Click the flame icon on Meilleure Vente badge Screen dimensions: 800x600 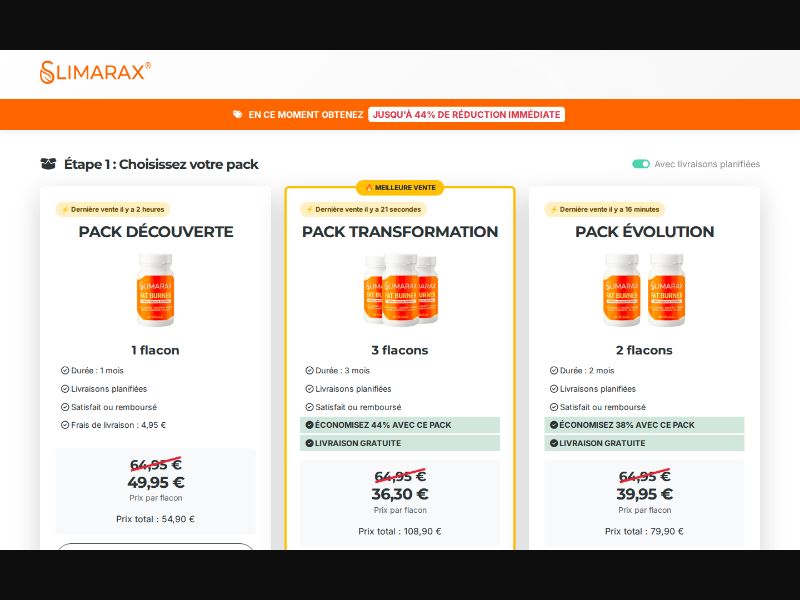(x=369, y=188)
